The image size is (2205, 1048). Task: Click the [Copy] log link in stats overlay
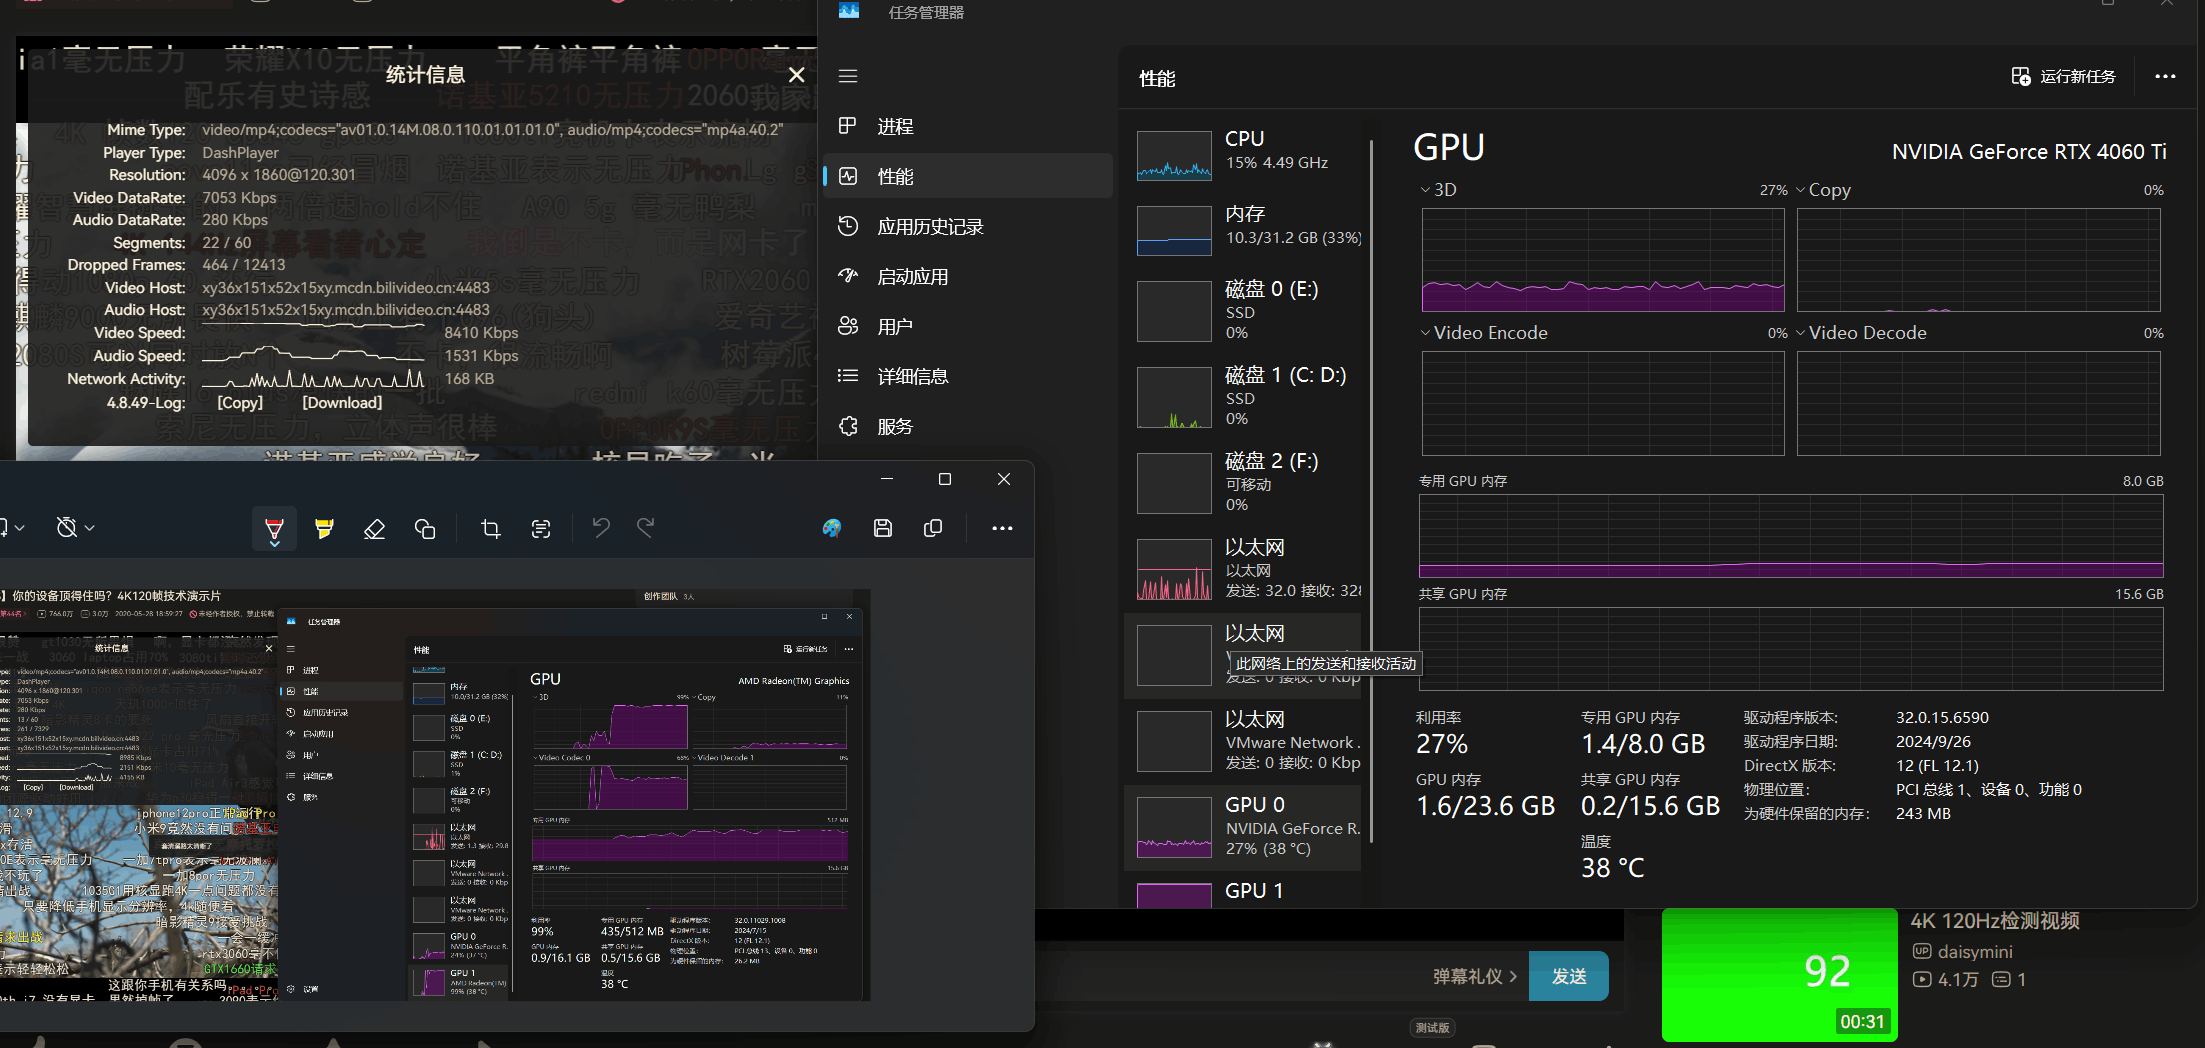pyautogui.click(x=240, y=403)
